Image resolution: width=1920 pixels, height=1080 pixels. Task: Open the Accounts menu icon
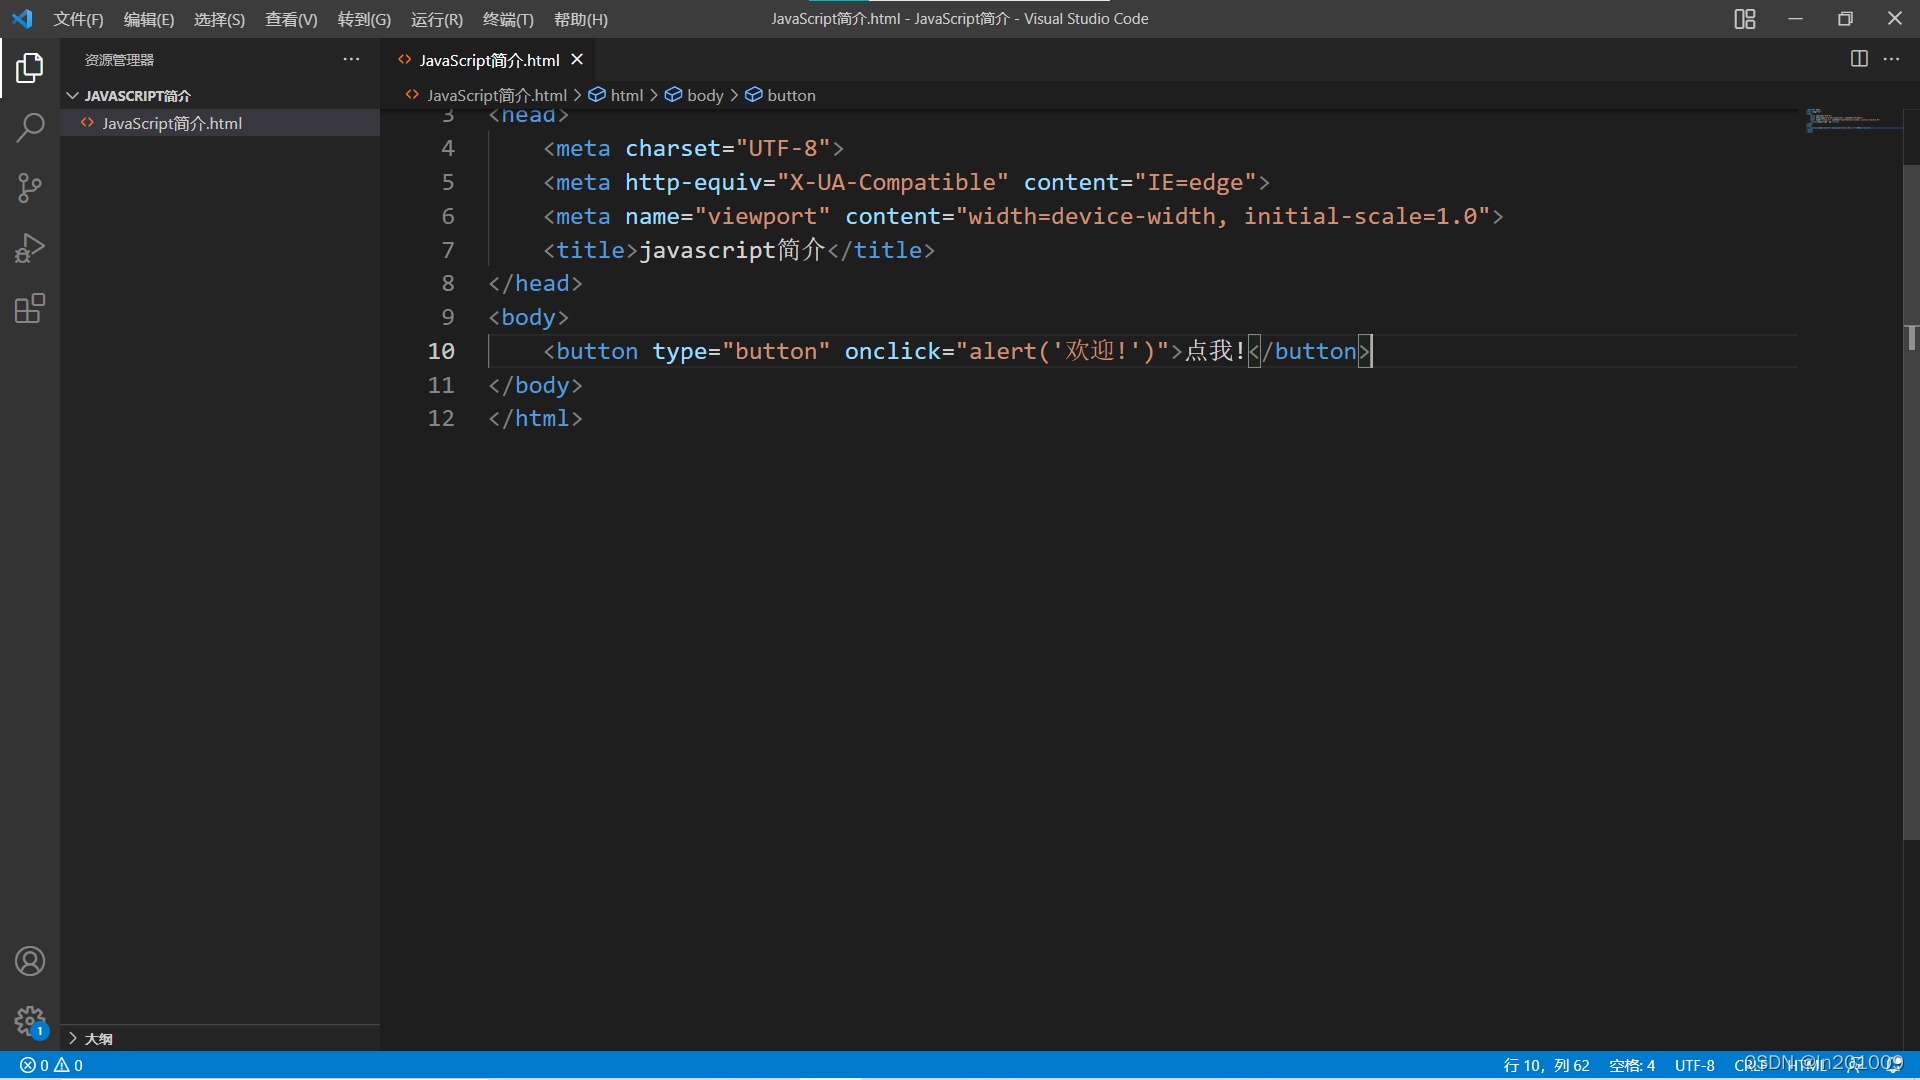(x=30, y=961)
